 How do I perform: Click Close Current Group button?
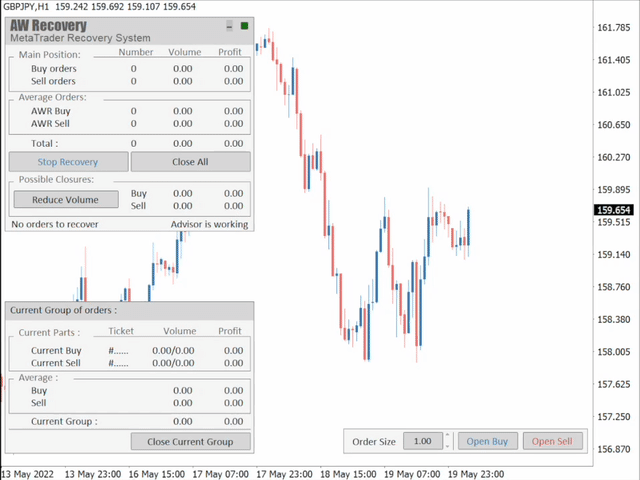click(190, 441)
